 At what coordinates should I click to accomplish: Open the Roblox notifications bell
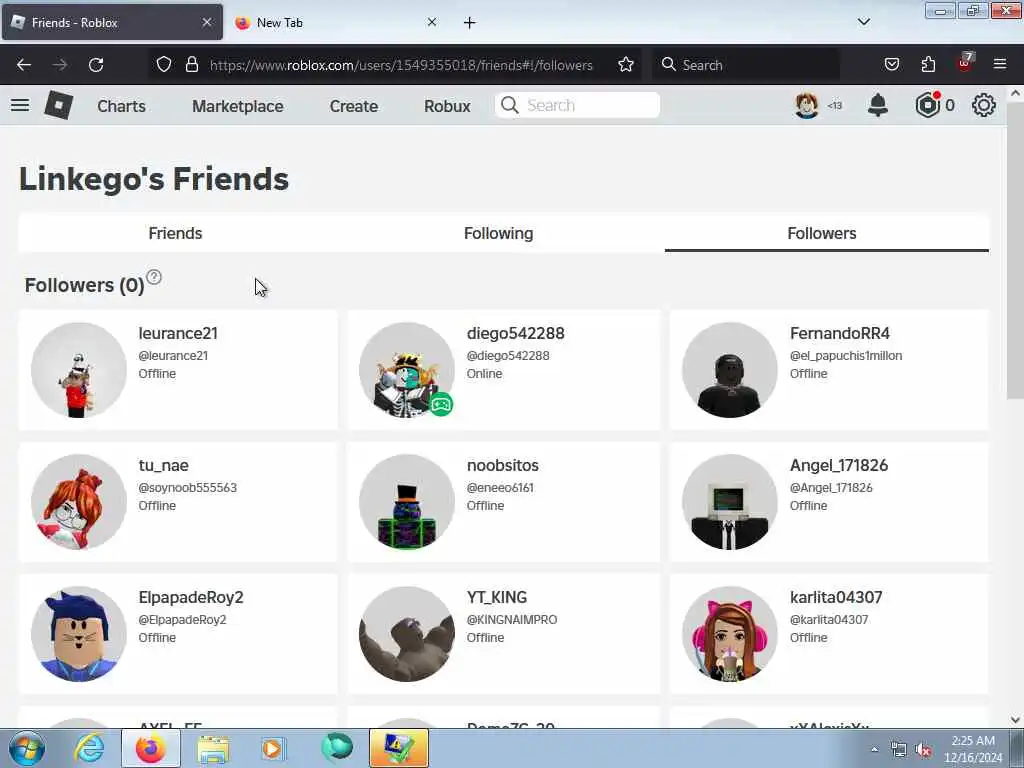pos(878,105)
